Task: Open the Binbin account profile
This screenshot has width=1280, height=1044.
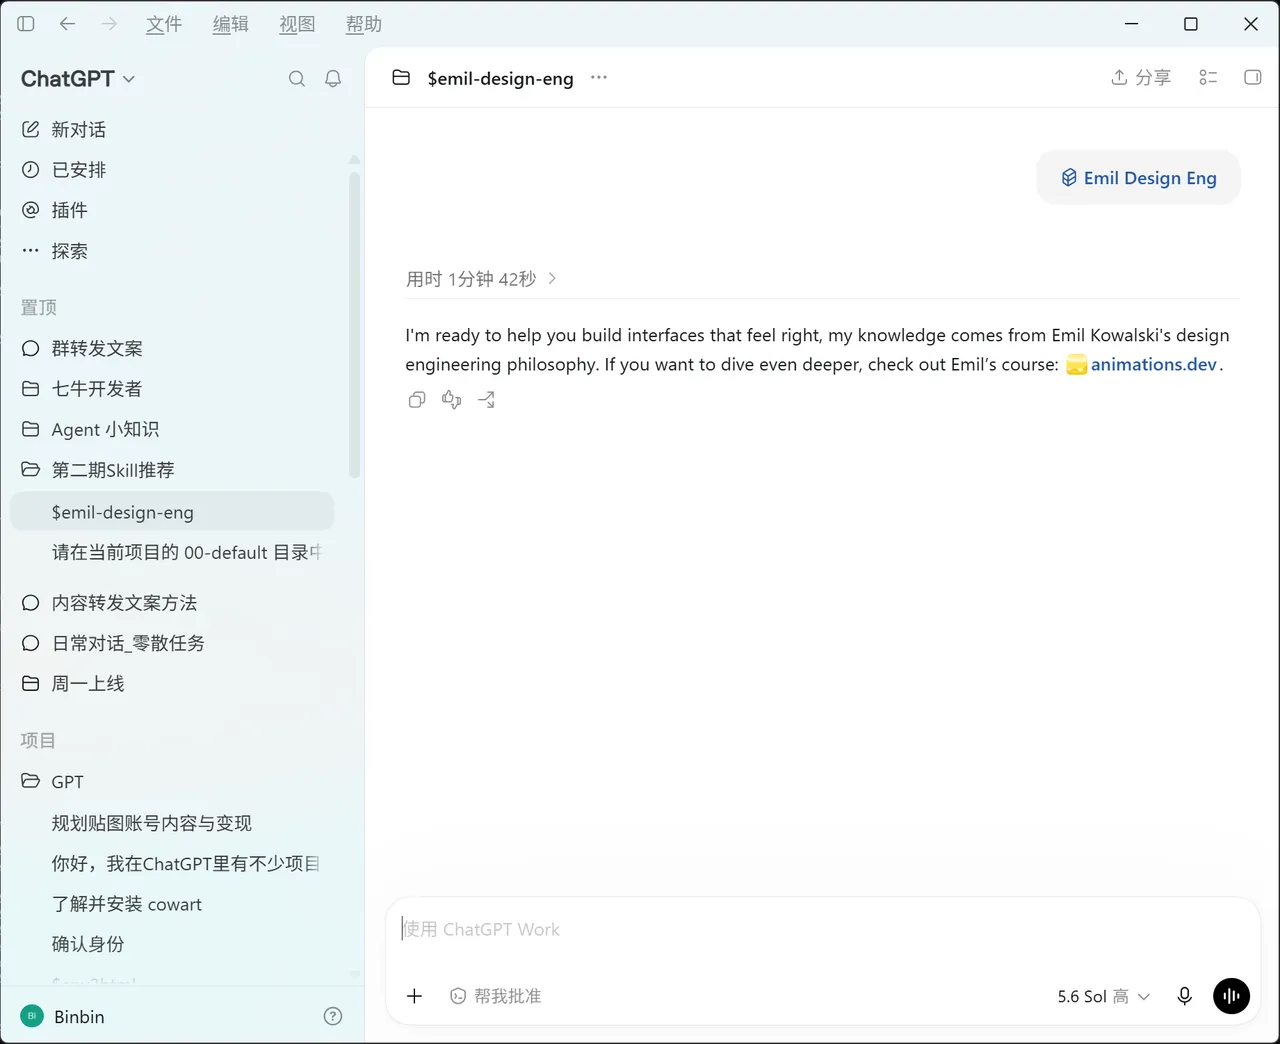Action: click(63, 1017)
